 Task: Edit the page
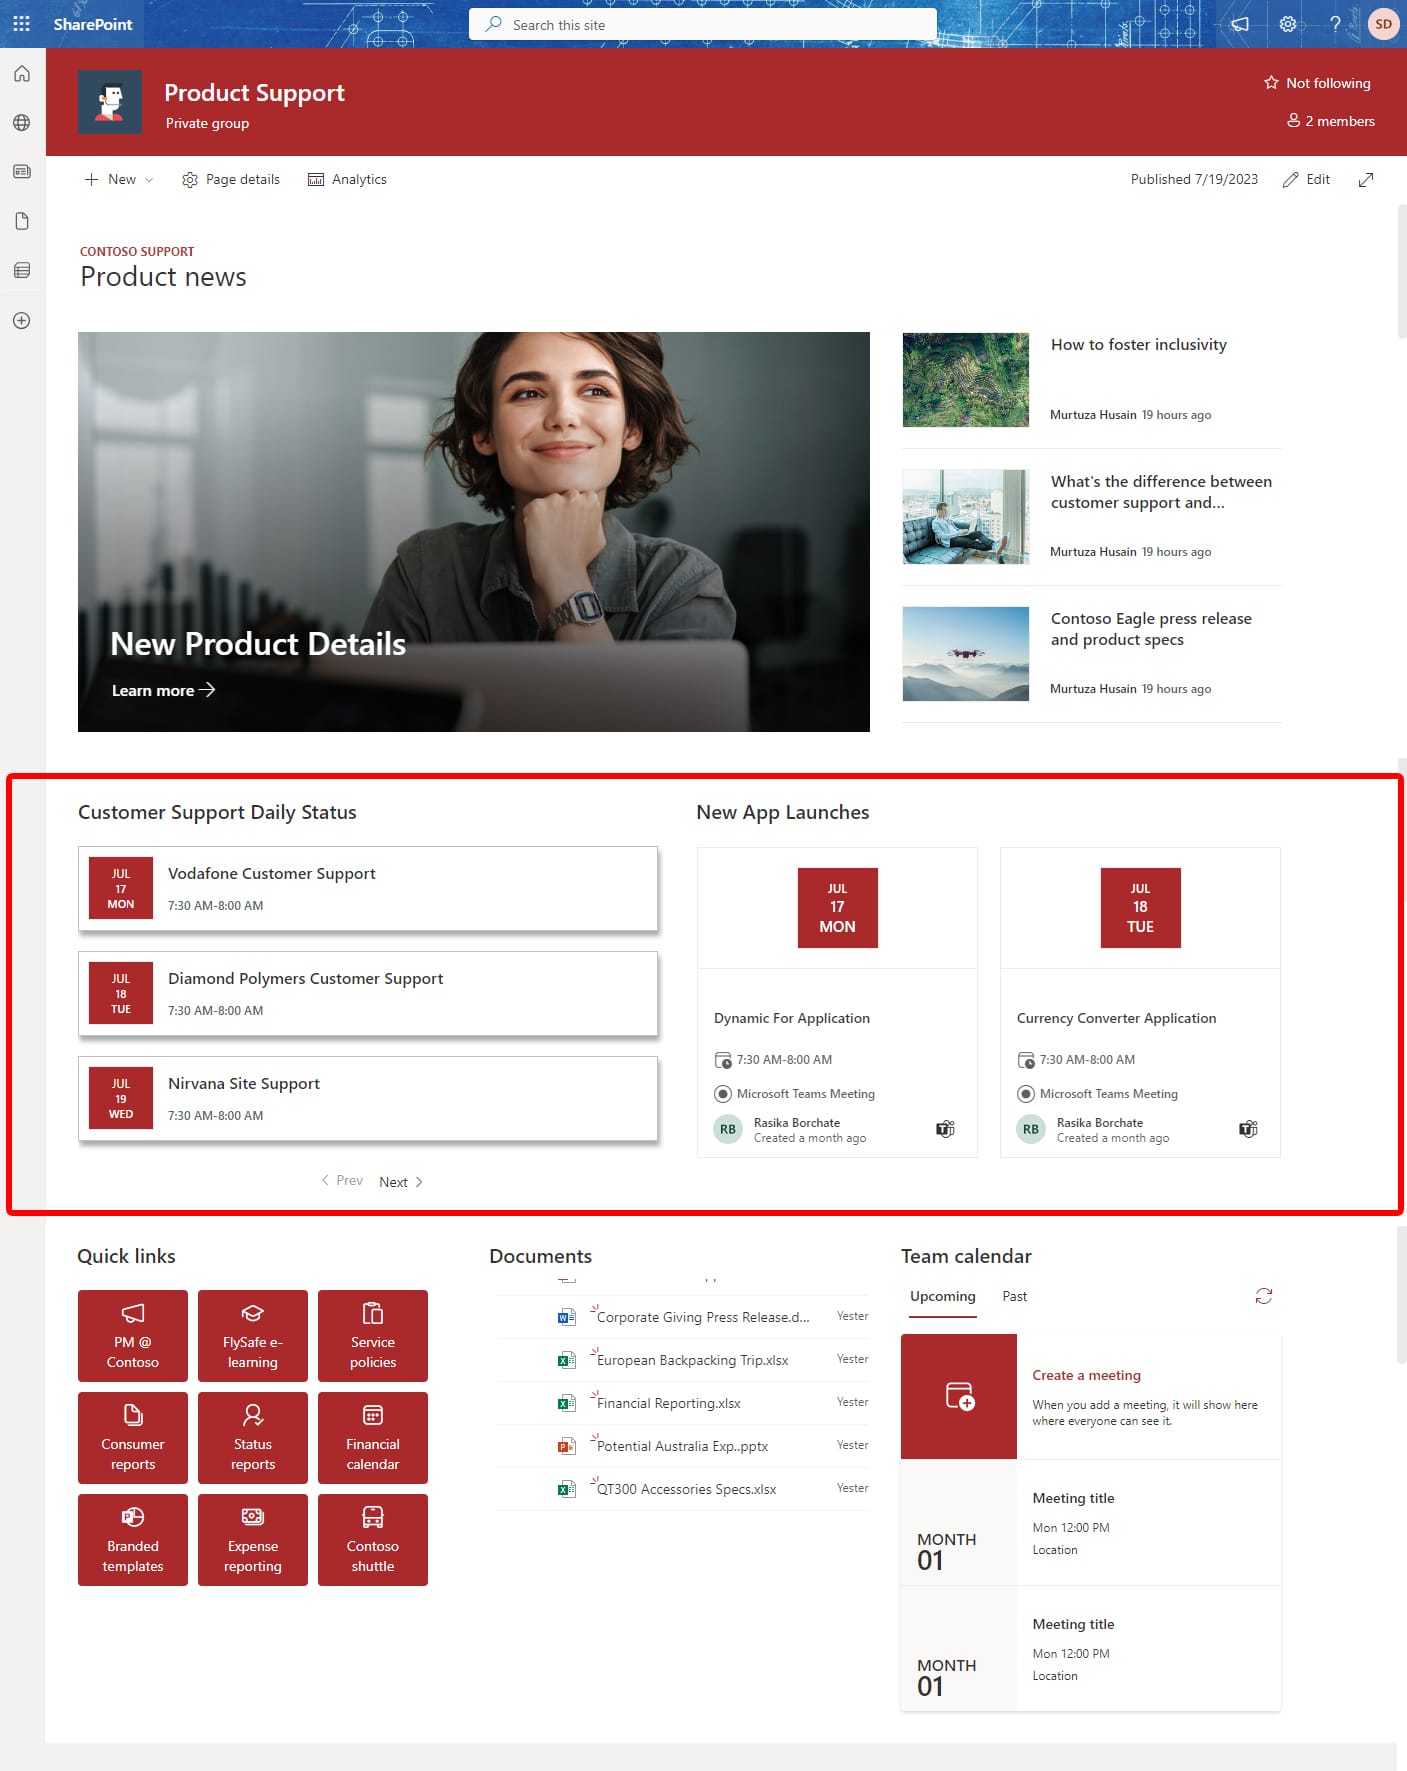(x=1306, y=179)
